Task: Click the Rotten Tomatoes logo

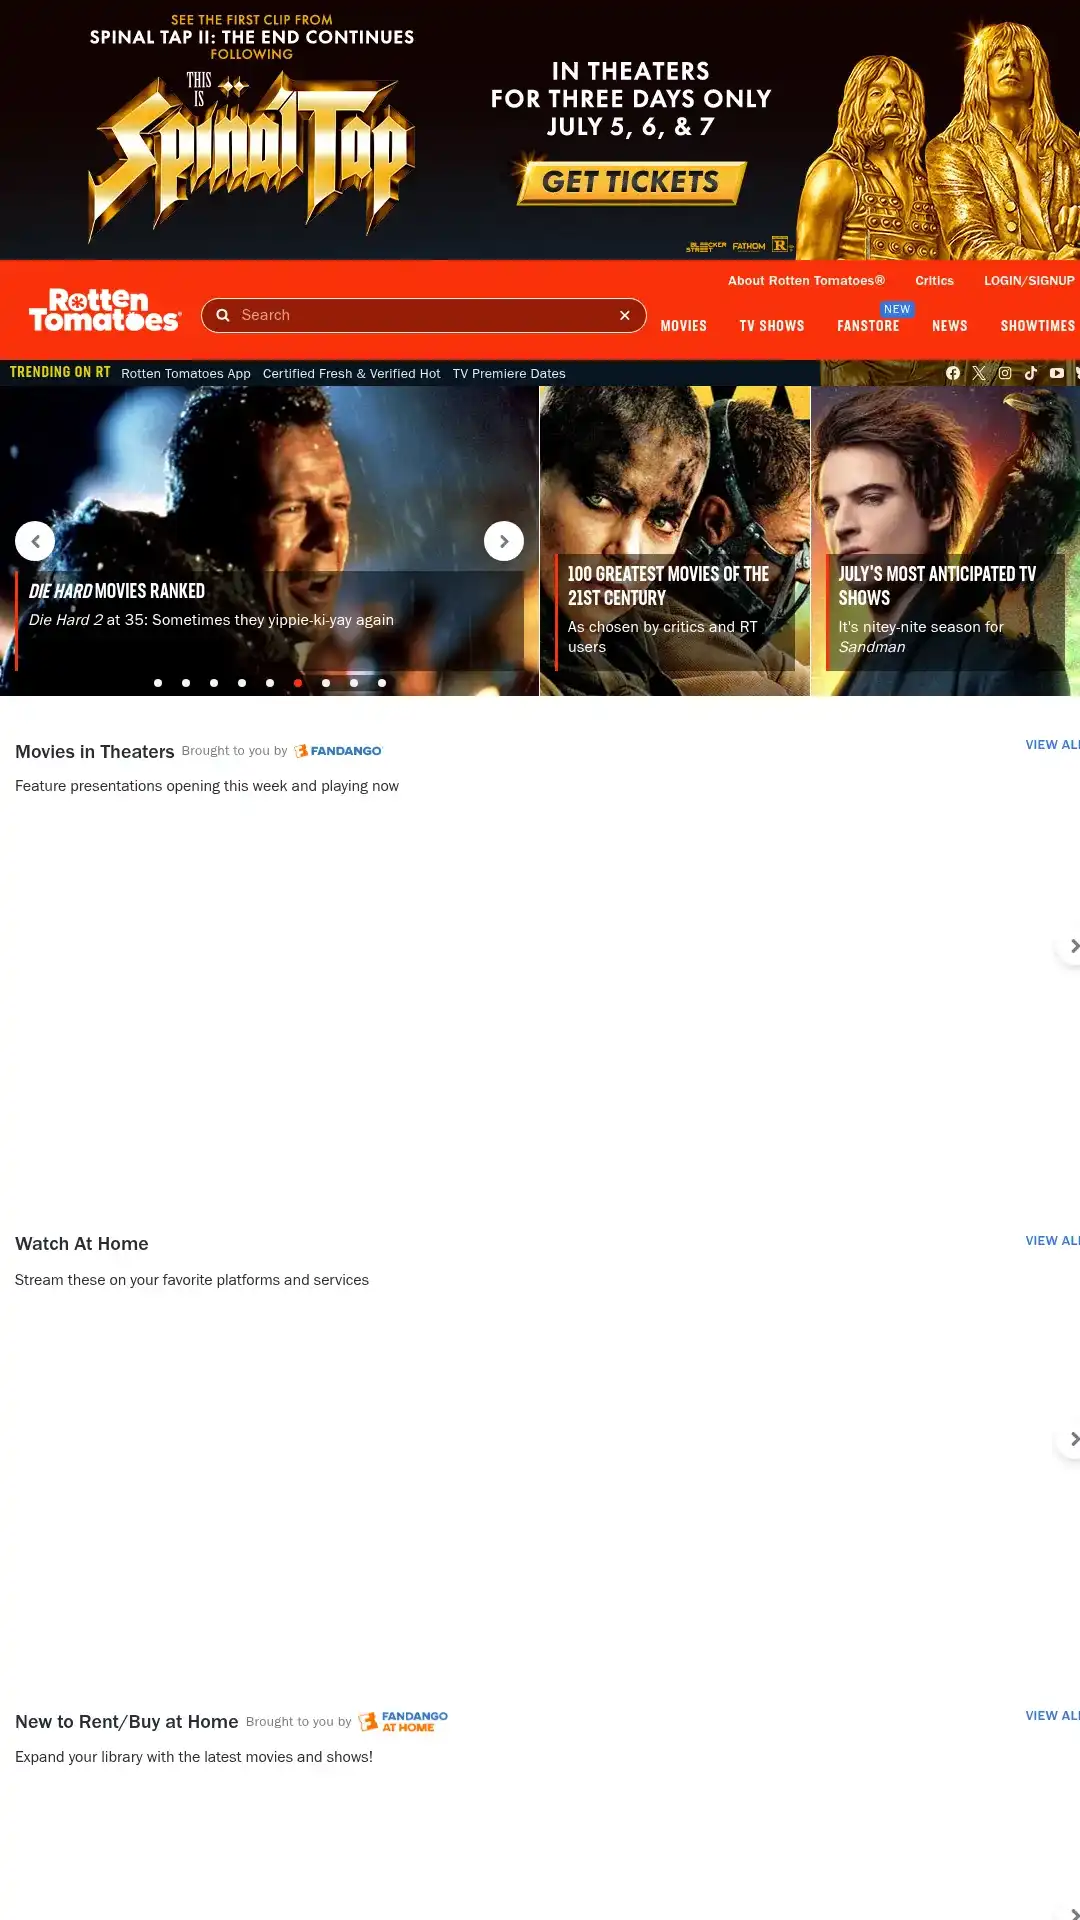Action: pyautogui.click(x=105, y=310)
